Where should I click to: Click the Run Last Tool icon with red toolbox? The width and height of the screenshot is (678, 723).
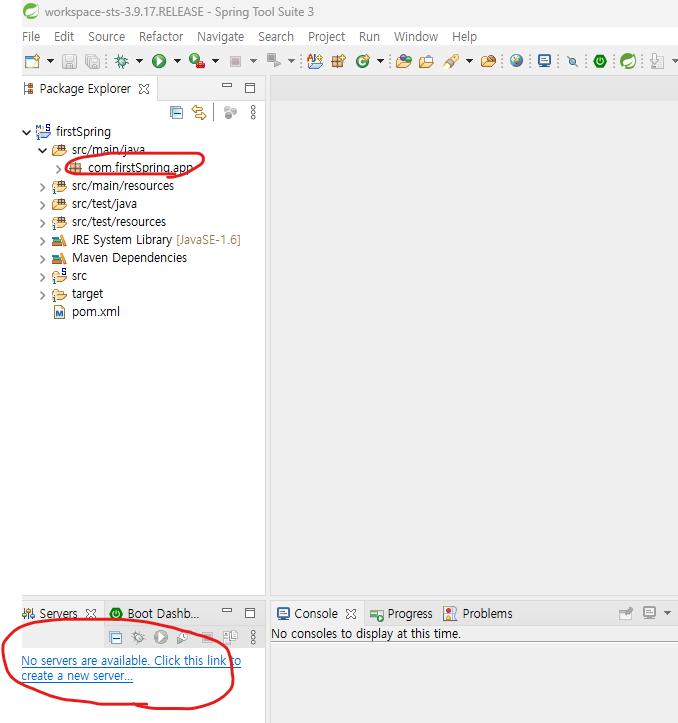click(x=197, y=61)
